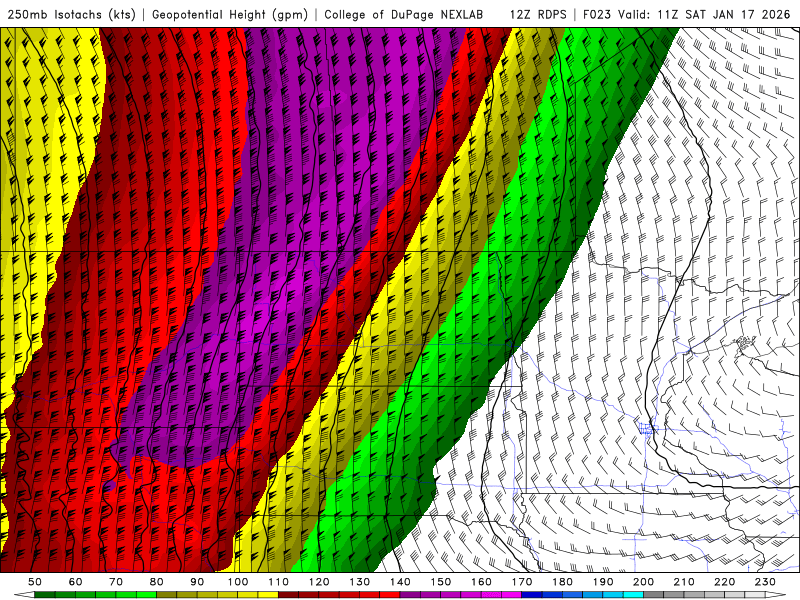Click the 'Geopotential Height (gpm)' title text
The height and width of the screenshot is (600, 800).
pos(230,14)
